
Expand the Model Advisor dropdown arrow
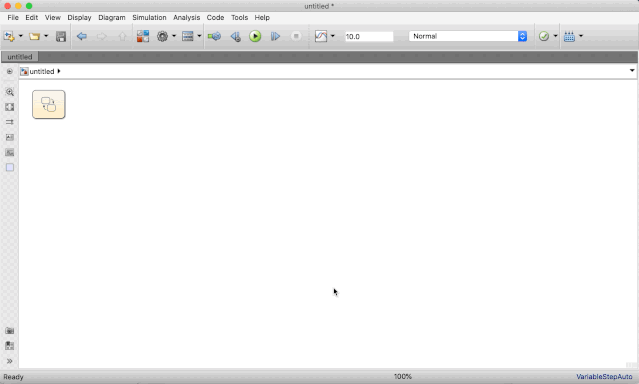(x=555, y=36)
